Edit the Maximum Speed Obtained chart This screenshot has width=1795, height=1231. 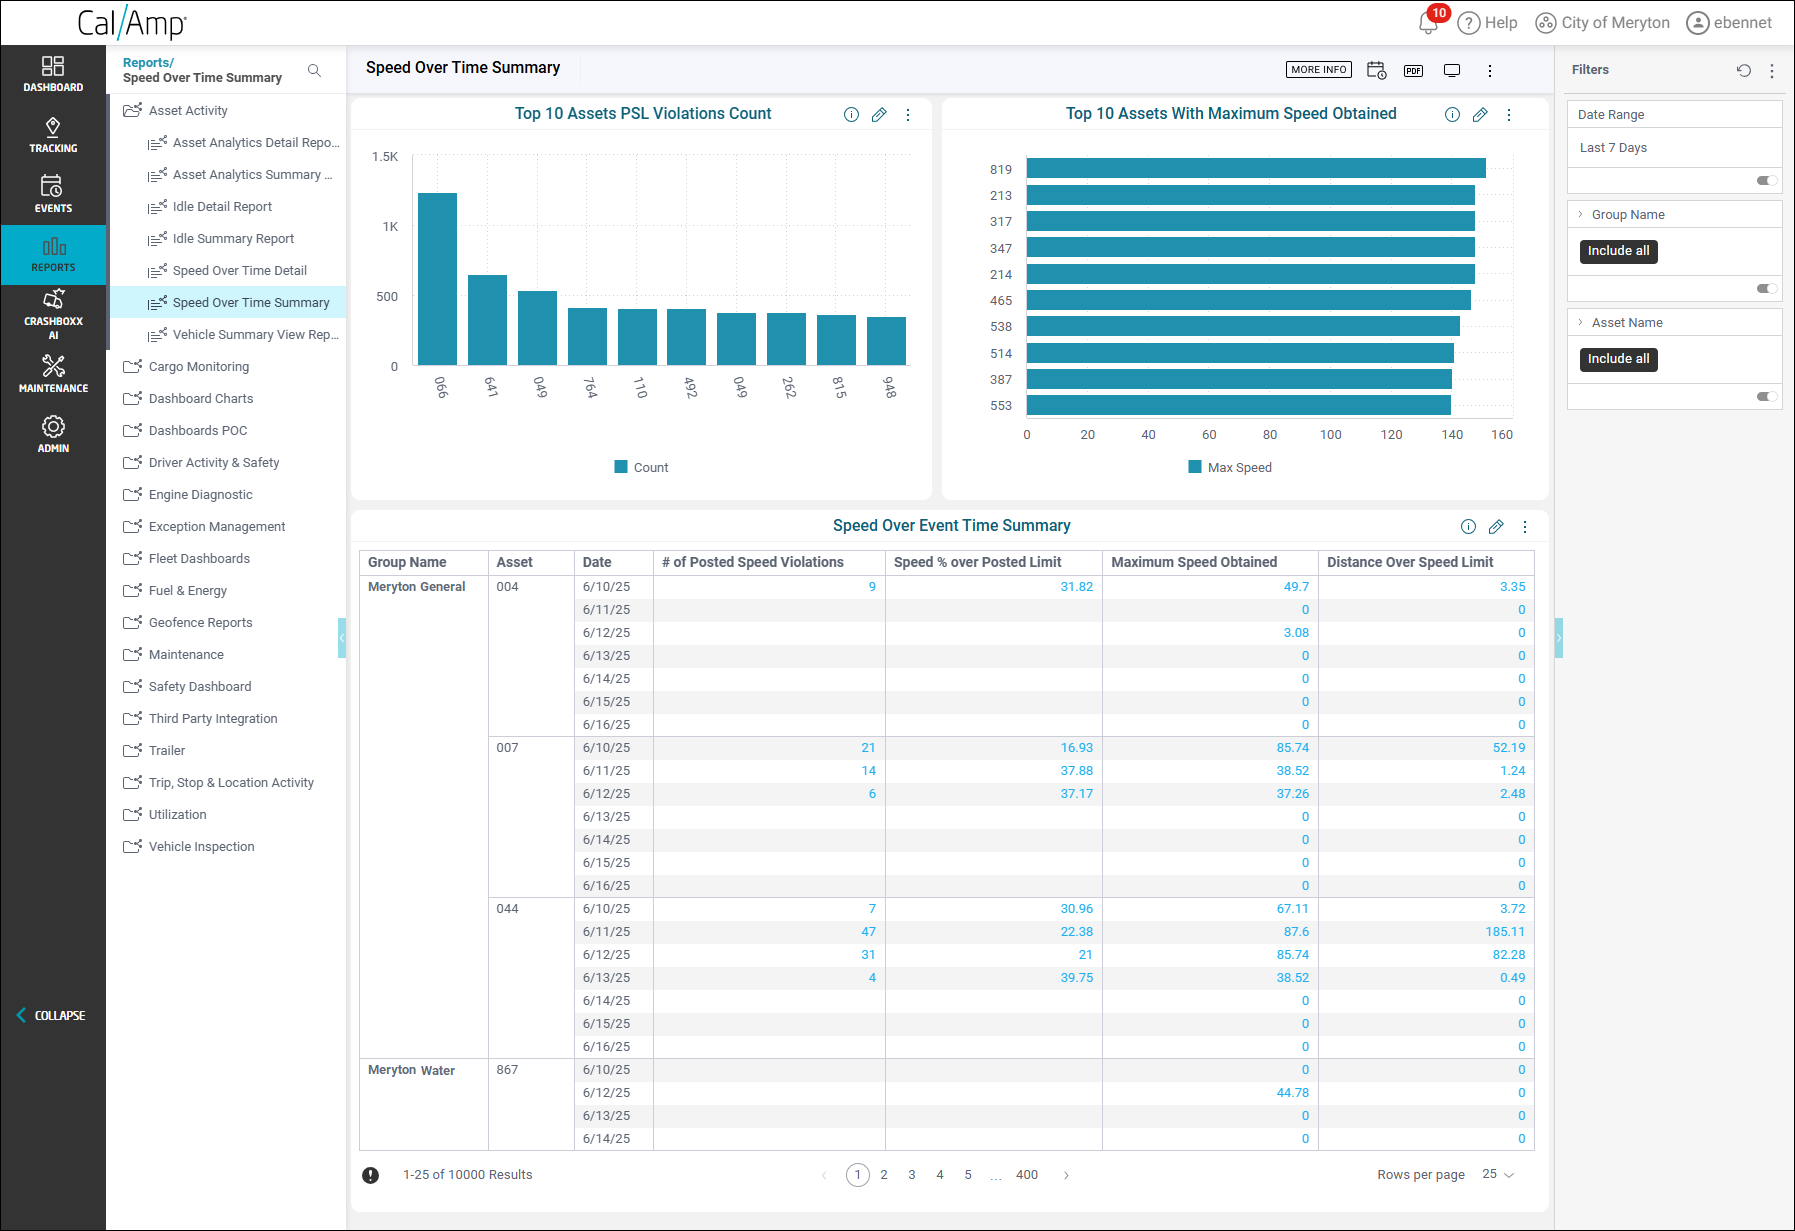pyautogui.click(x=1480, y=115)
